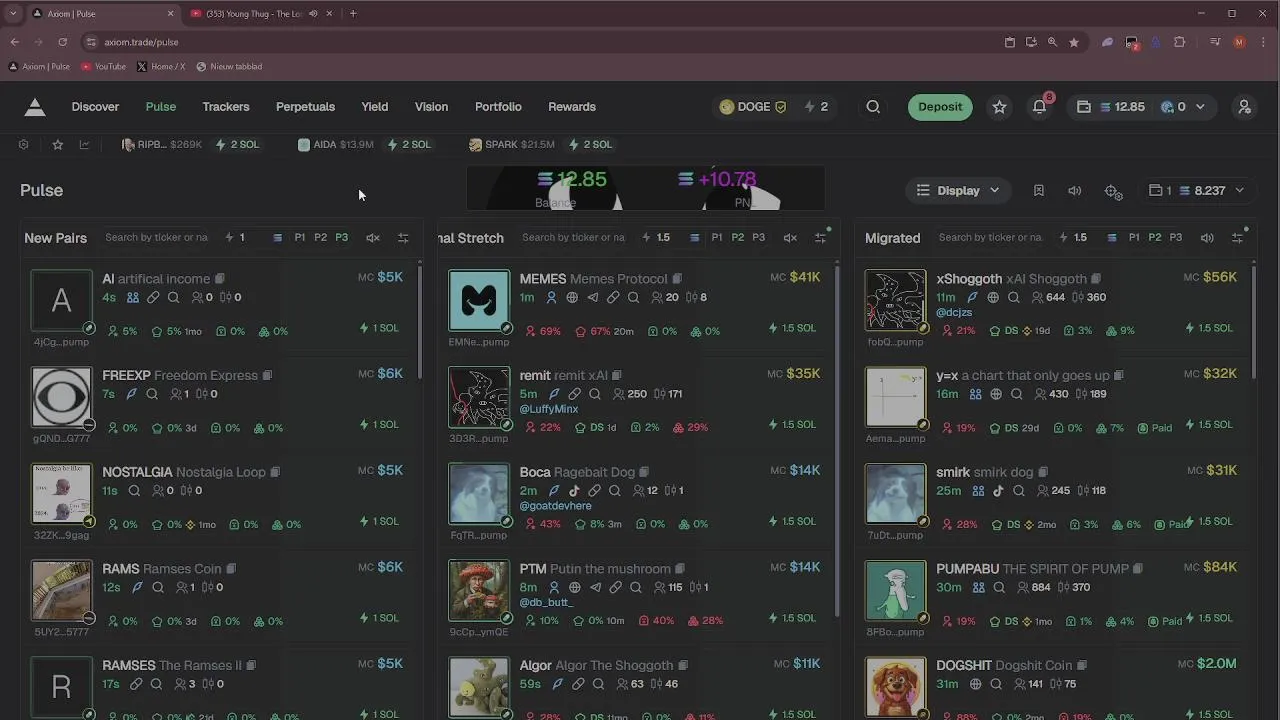Viewport: 1280px width, 720px height.
Task: Select preset P2 in Migrated
Action: tap(1155, 238)
